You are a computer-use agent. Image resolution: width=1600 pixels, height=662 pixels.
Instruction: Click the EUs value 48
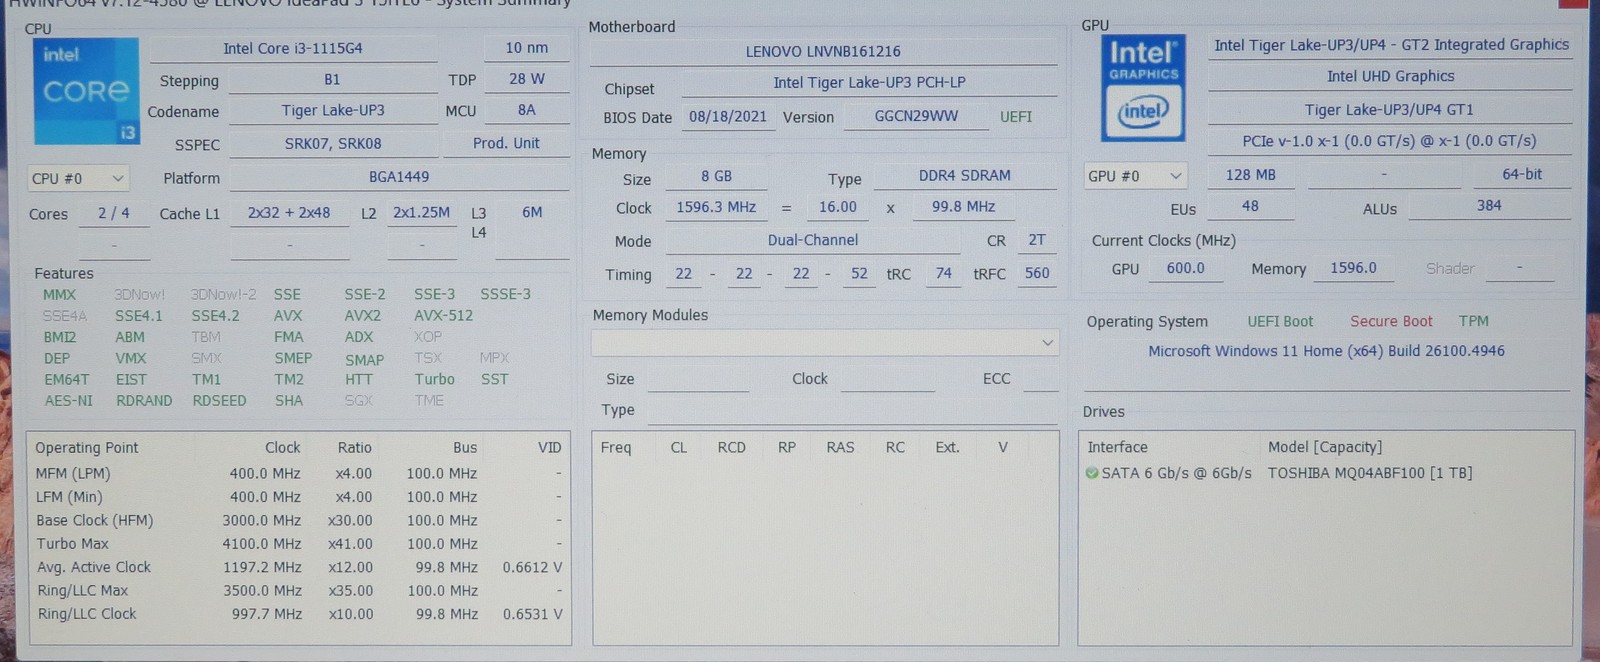point(1250,206)
